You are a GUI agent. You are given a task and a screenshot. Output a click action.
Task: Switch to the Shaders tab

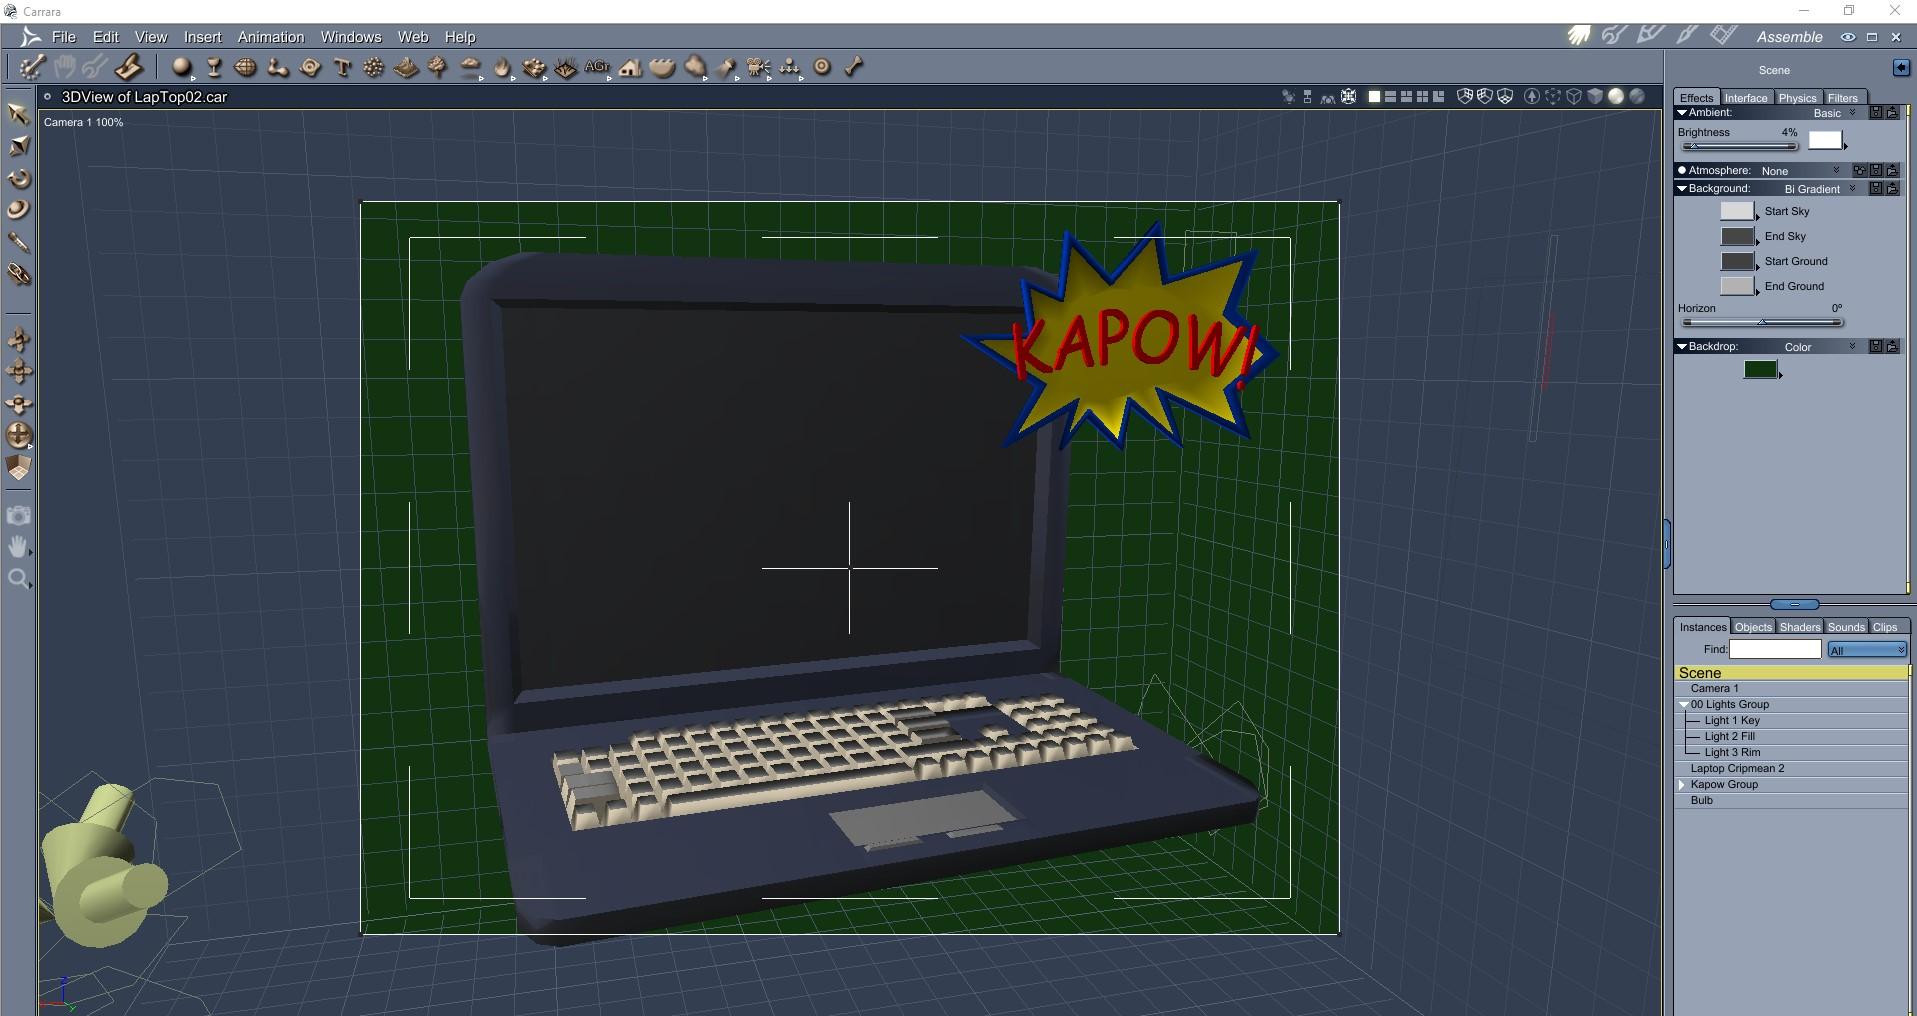(x=1800, y=627)
